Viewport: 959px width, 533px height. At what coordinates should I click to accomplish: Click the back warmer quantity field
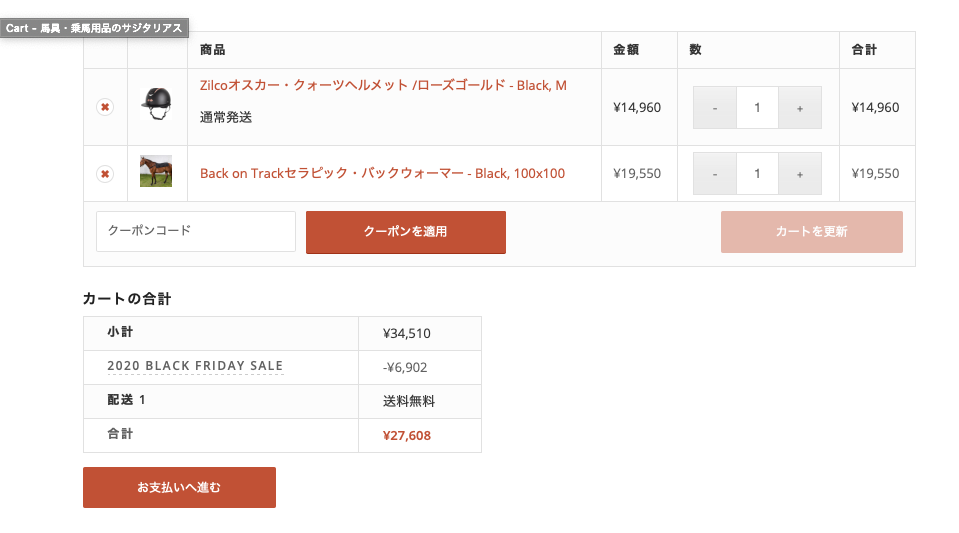coord(757,174)
